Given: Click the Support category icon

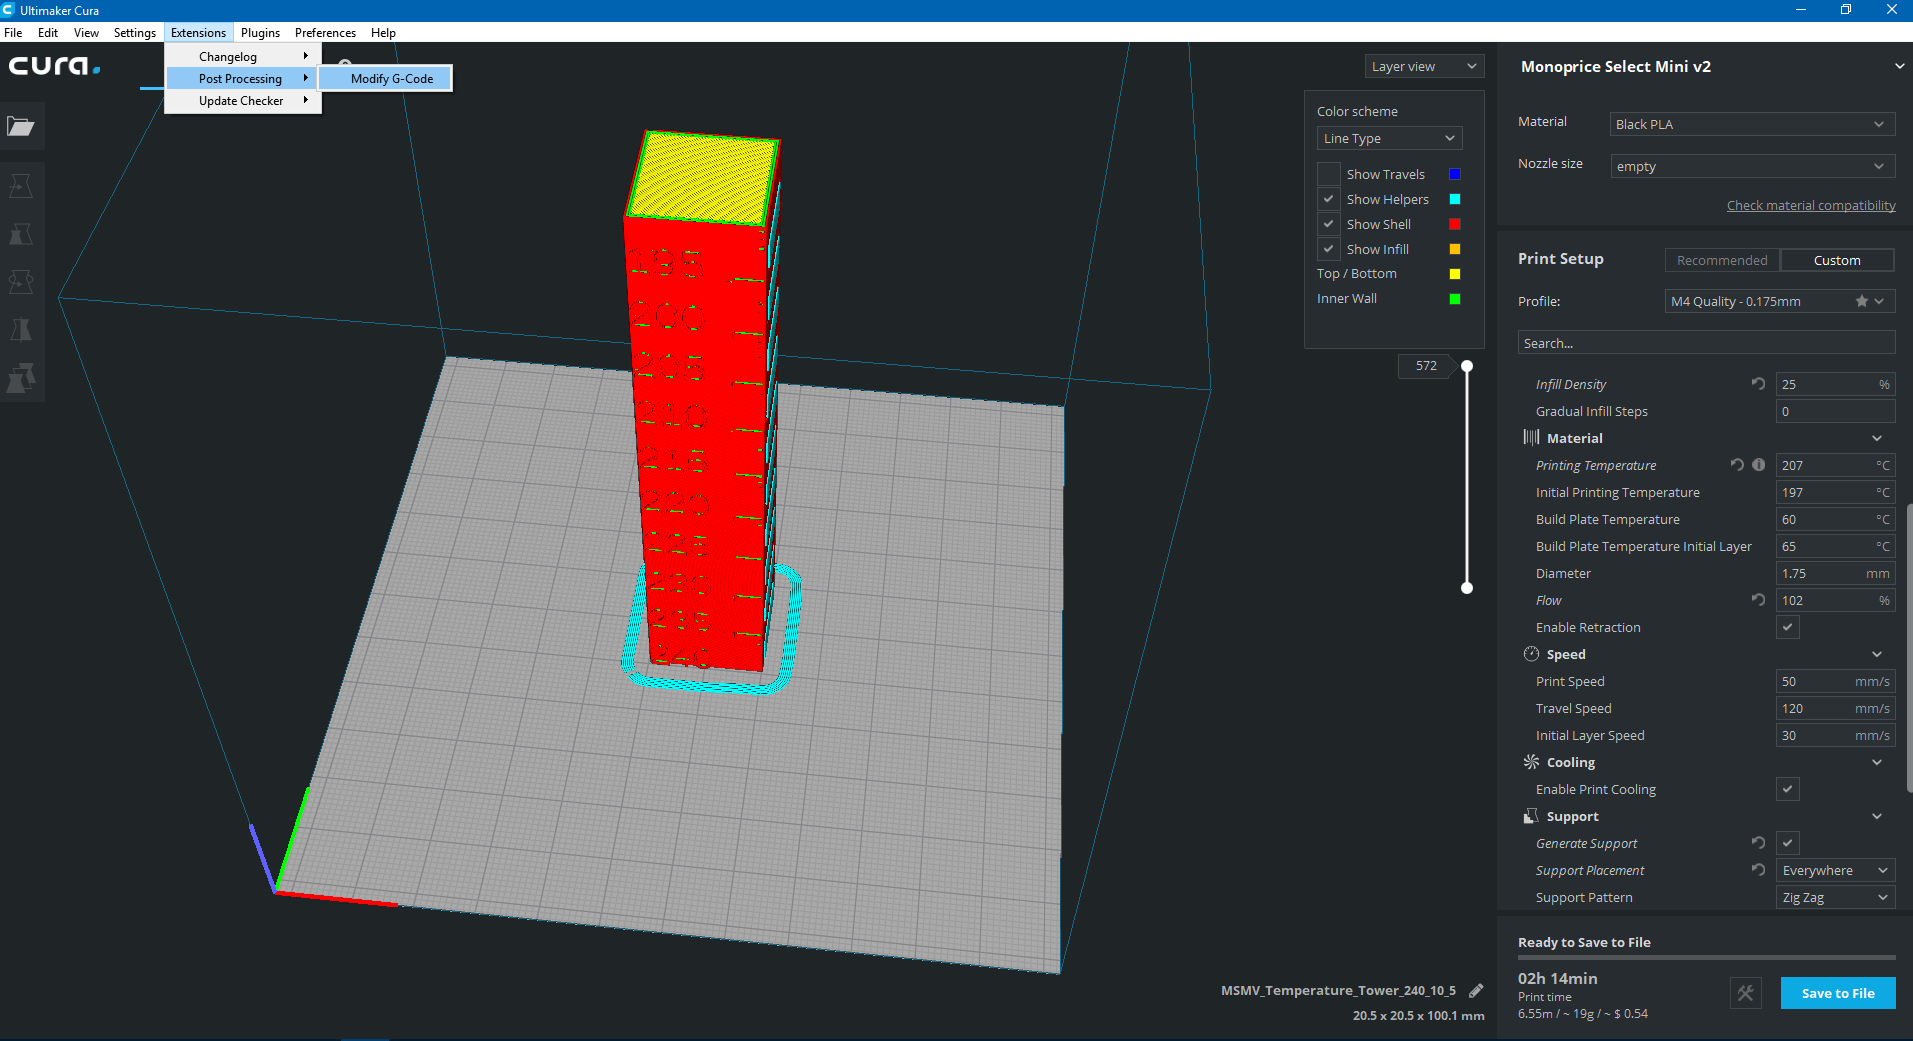Looking at the screenshot, I should (1531, 816).
